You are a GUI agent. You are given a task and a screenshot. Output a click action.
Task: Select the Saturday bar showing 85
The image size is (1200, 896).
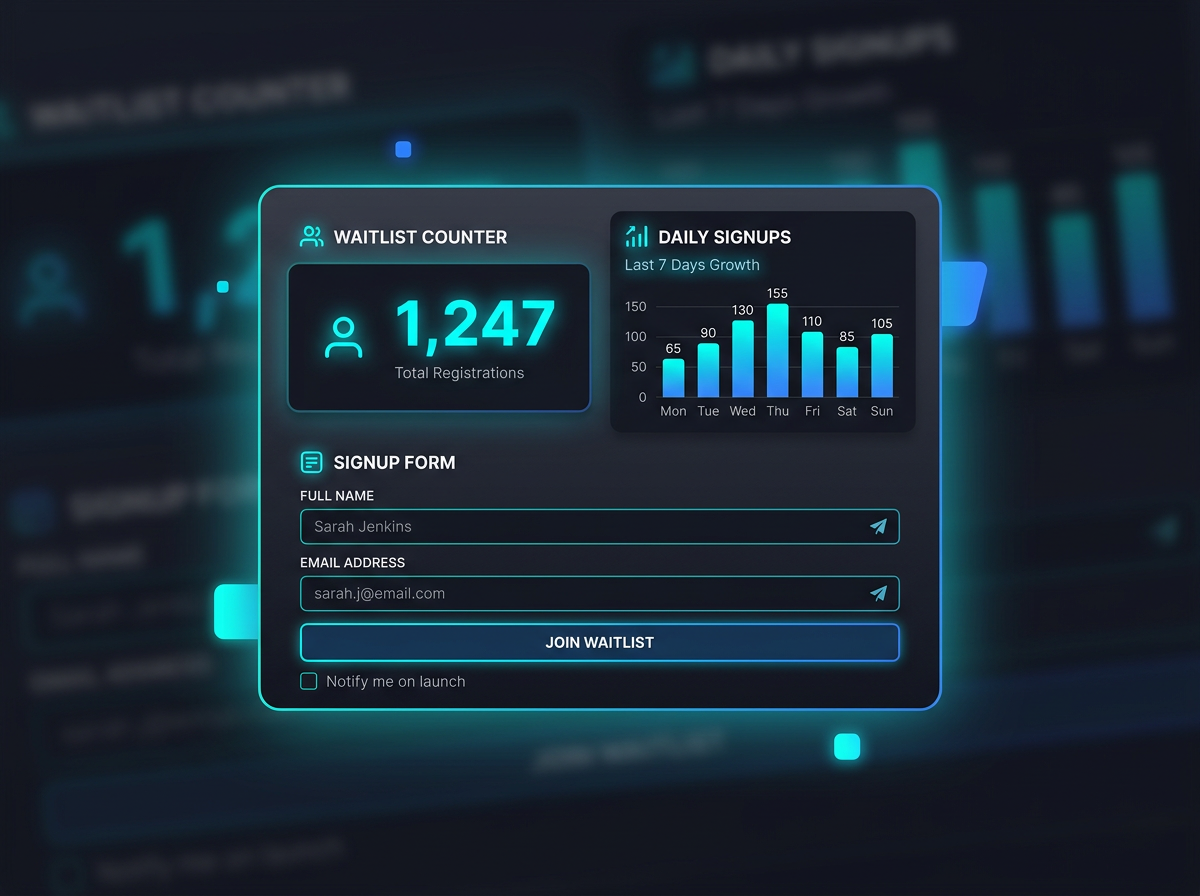click(847, 372)
